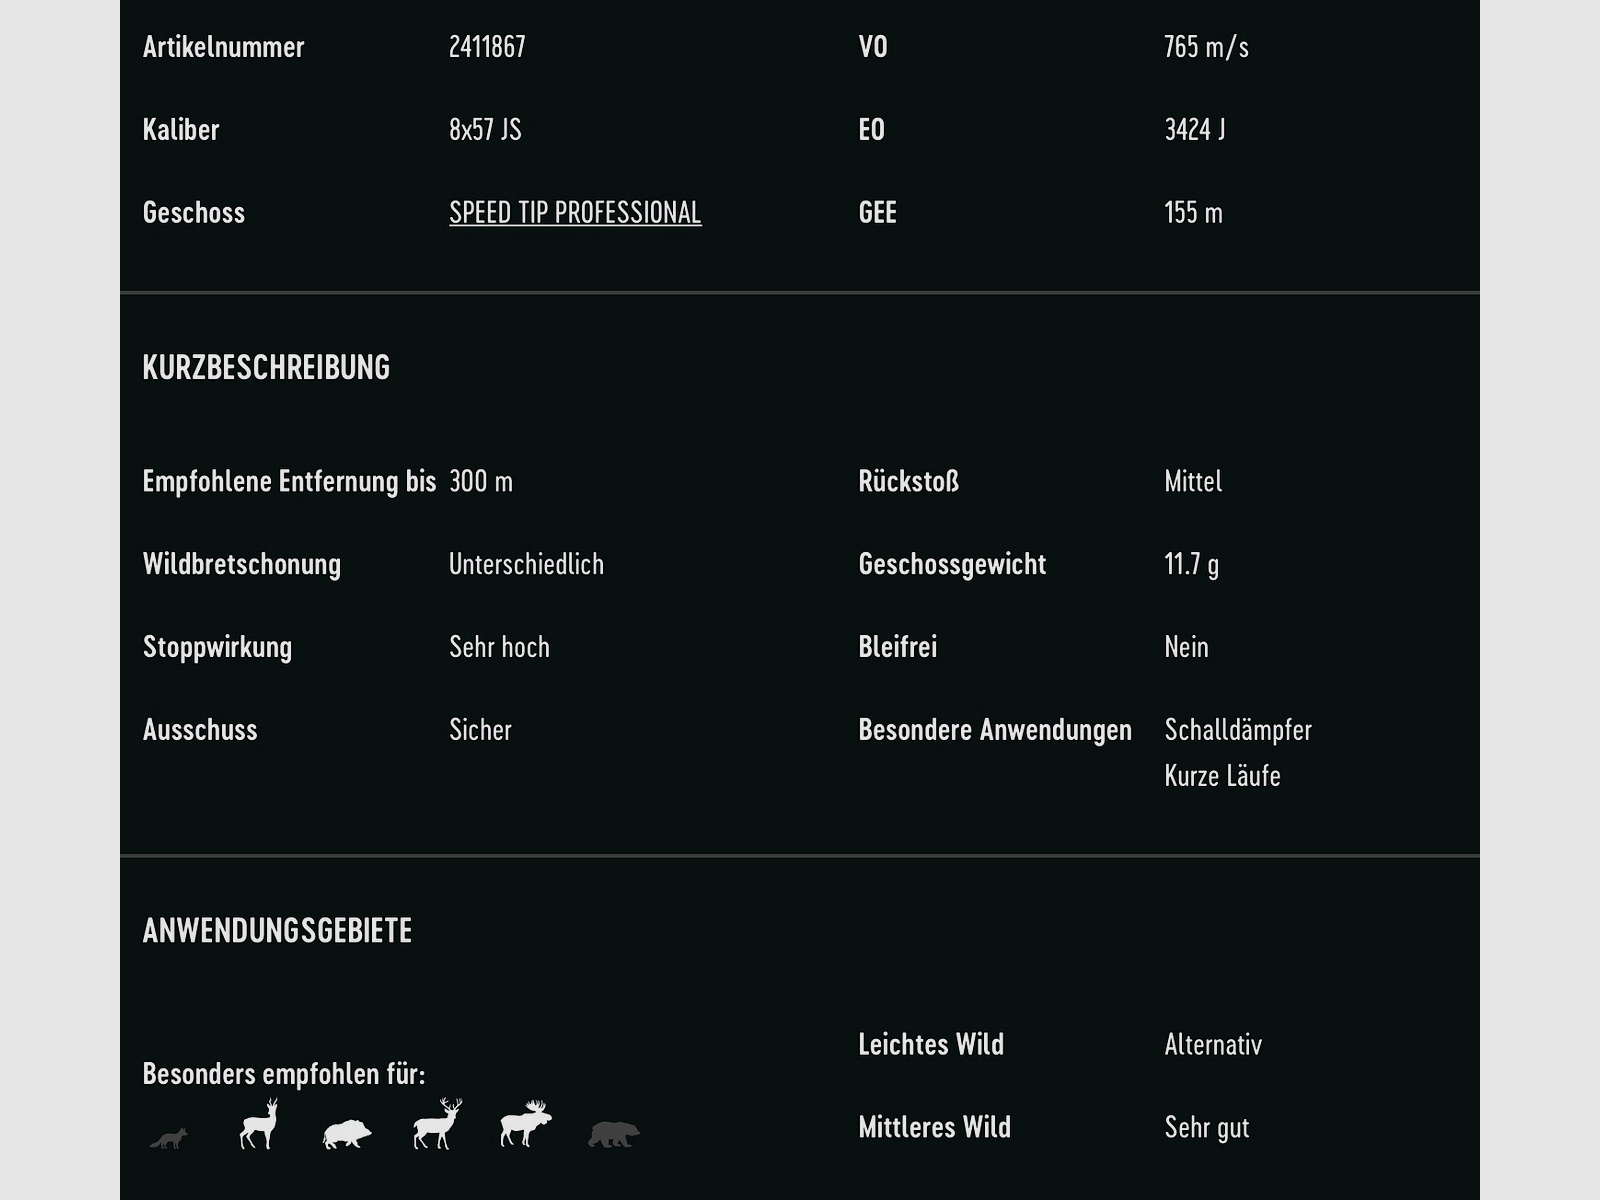The image size is (1600, 1200).
Task: Click the ANWENDUNGSGEBIETE section heading
Action: [x=277, y=931]
